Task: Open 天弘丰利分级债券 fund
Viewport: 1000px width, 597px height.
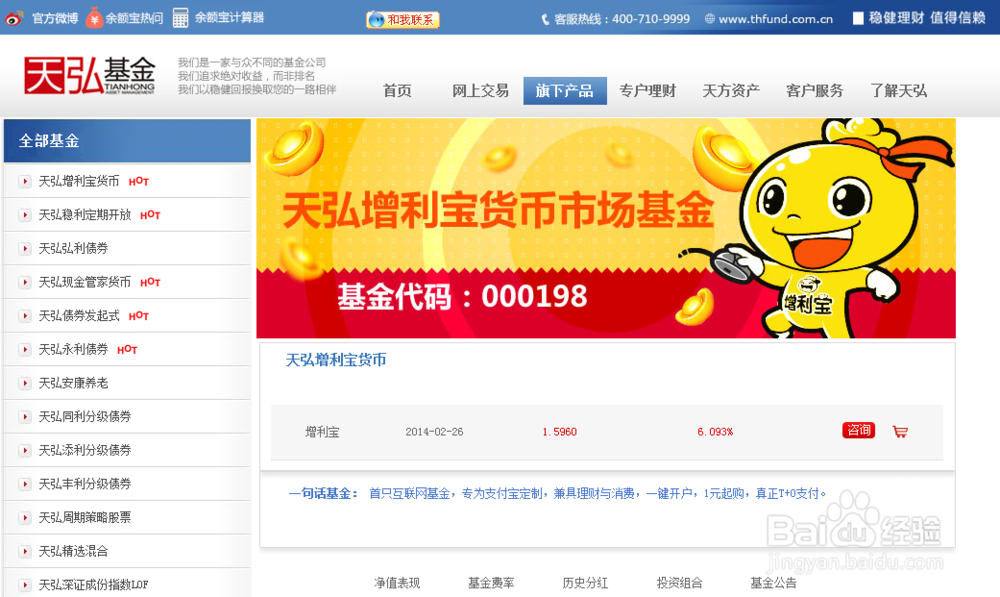Action: tap(84, 484)
